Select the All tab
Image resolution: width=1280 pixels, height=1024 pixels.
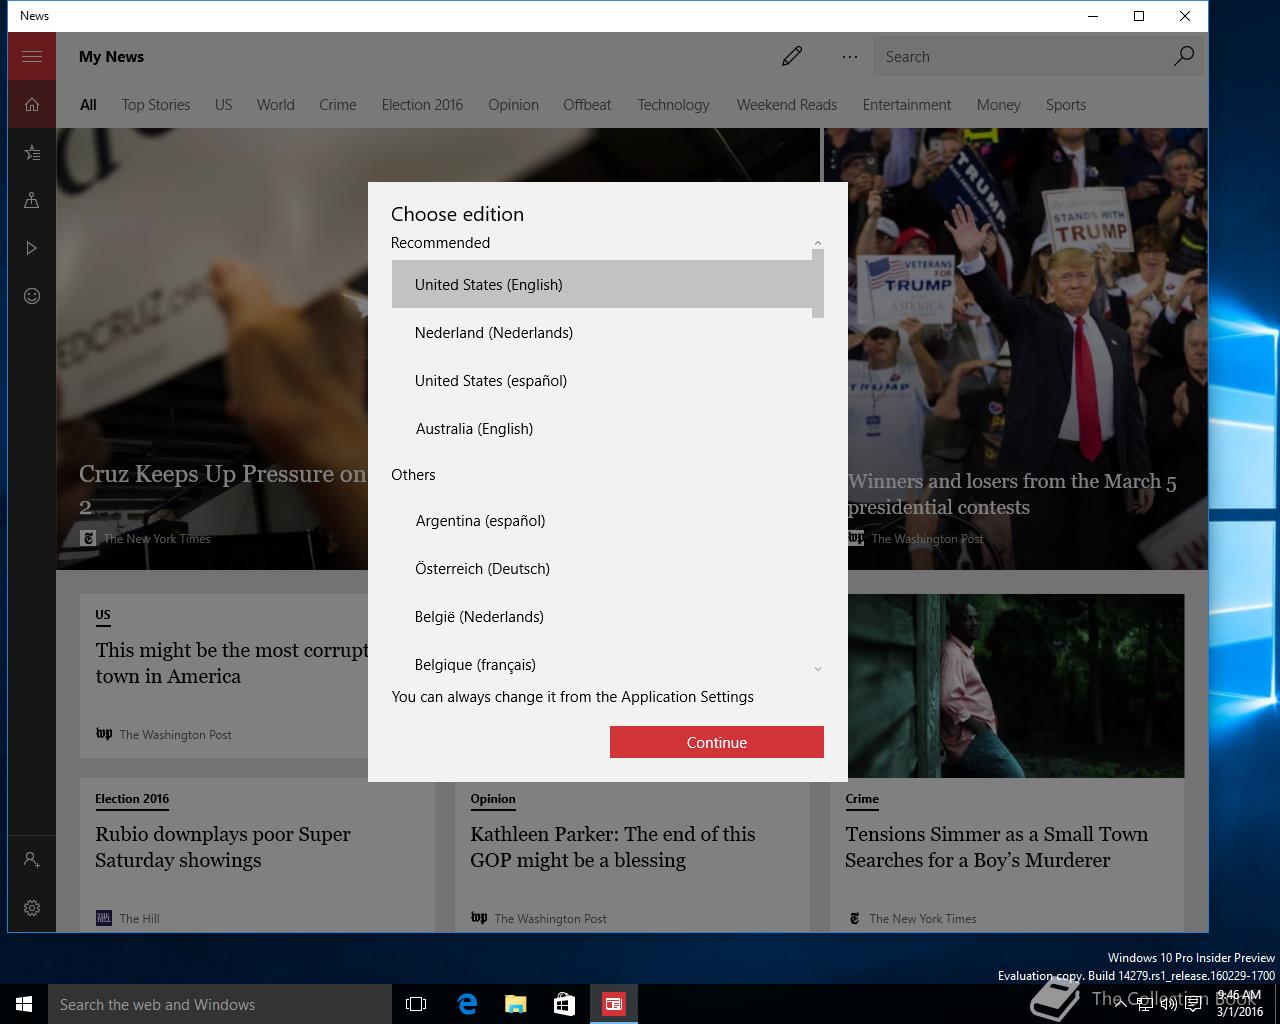[88, 105]
